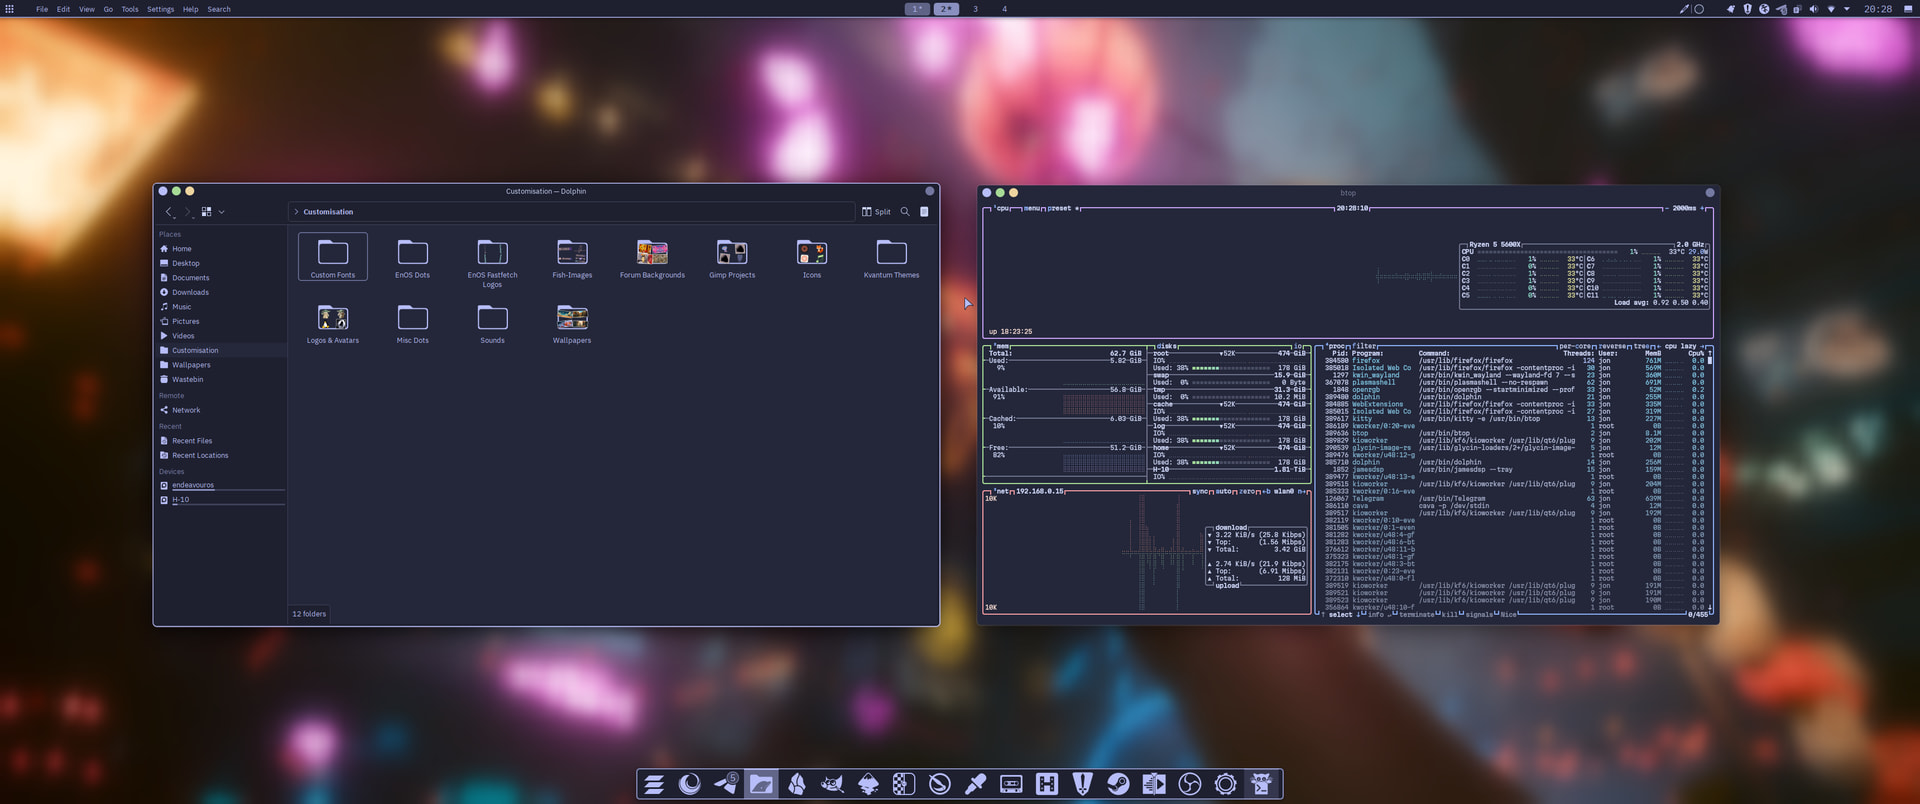This screenshot has width=1920, height=804.
Task: Open the notifications bell in system tray
Action: point(1731,9)
